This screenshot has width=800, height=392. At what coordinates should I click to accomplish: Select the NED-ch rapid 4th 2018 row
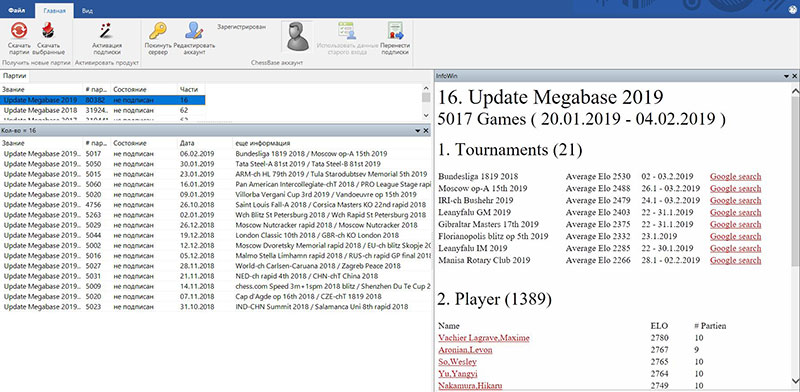(x=216, y=276)
